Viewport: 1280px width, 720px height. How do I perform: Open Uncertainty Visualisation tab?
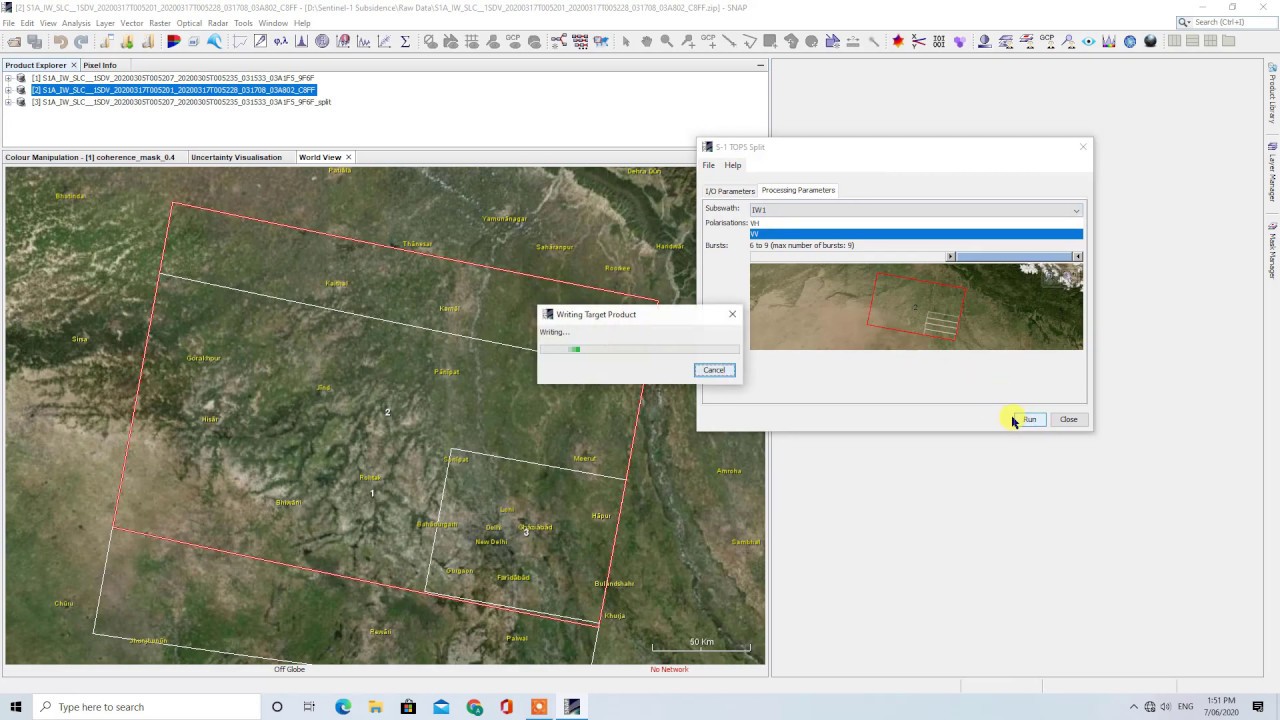(x=236, y=157)
